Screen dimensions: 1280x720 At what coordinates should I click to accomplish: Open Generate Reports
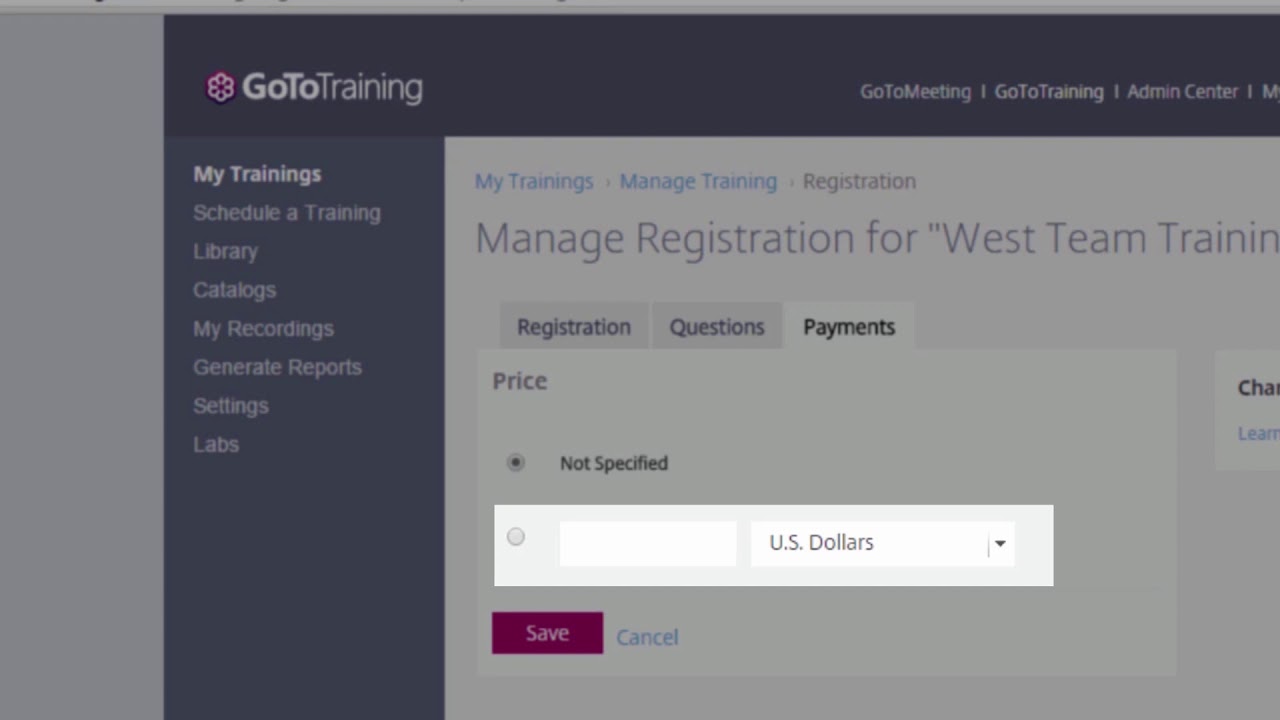click(277, 367)
